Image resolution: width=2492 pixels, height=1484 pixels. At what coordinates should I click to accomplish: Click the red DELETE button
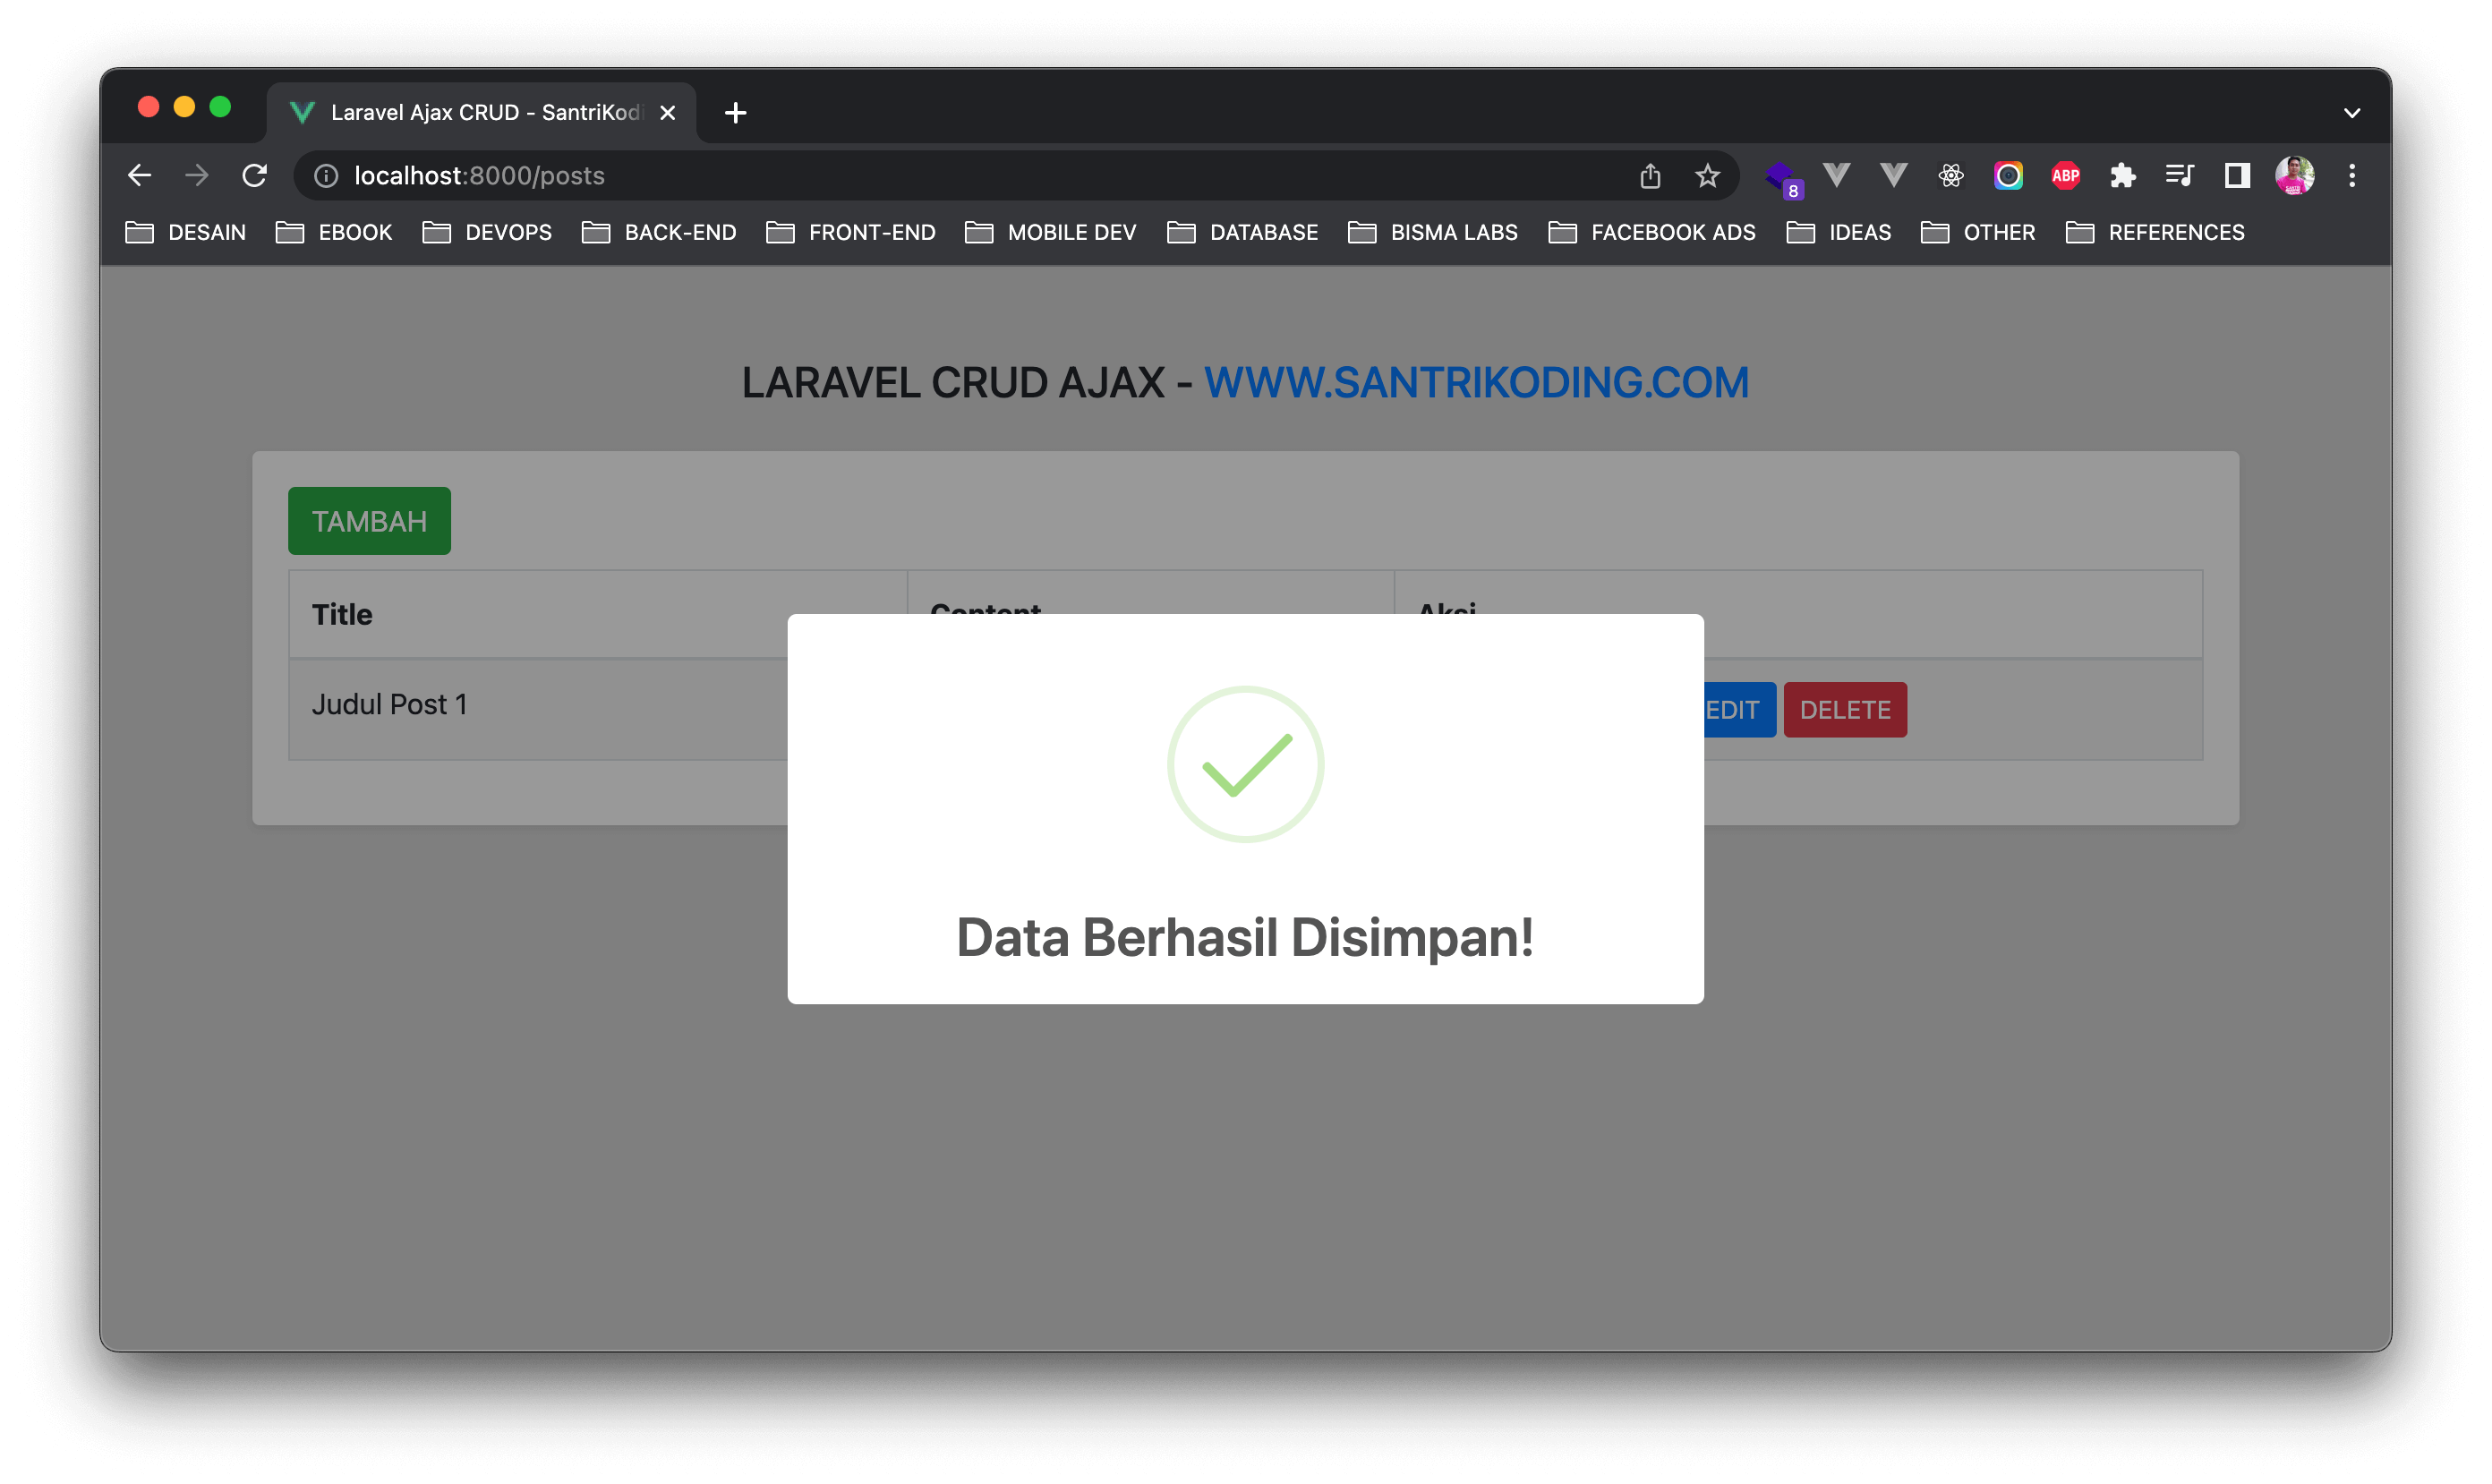pyautogui.click(x=1844, y=710)
